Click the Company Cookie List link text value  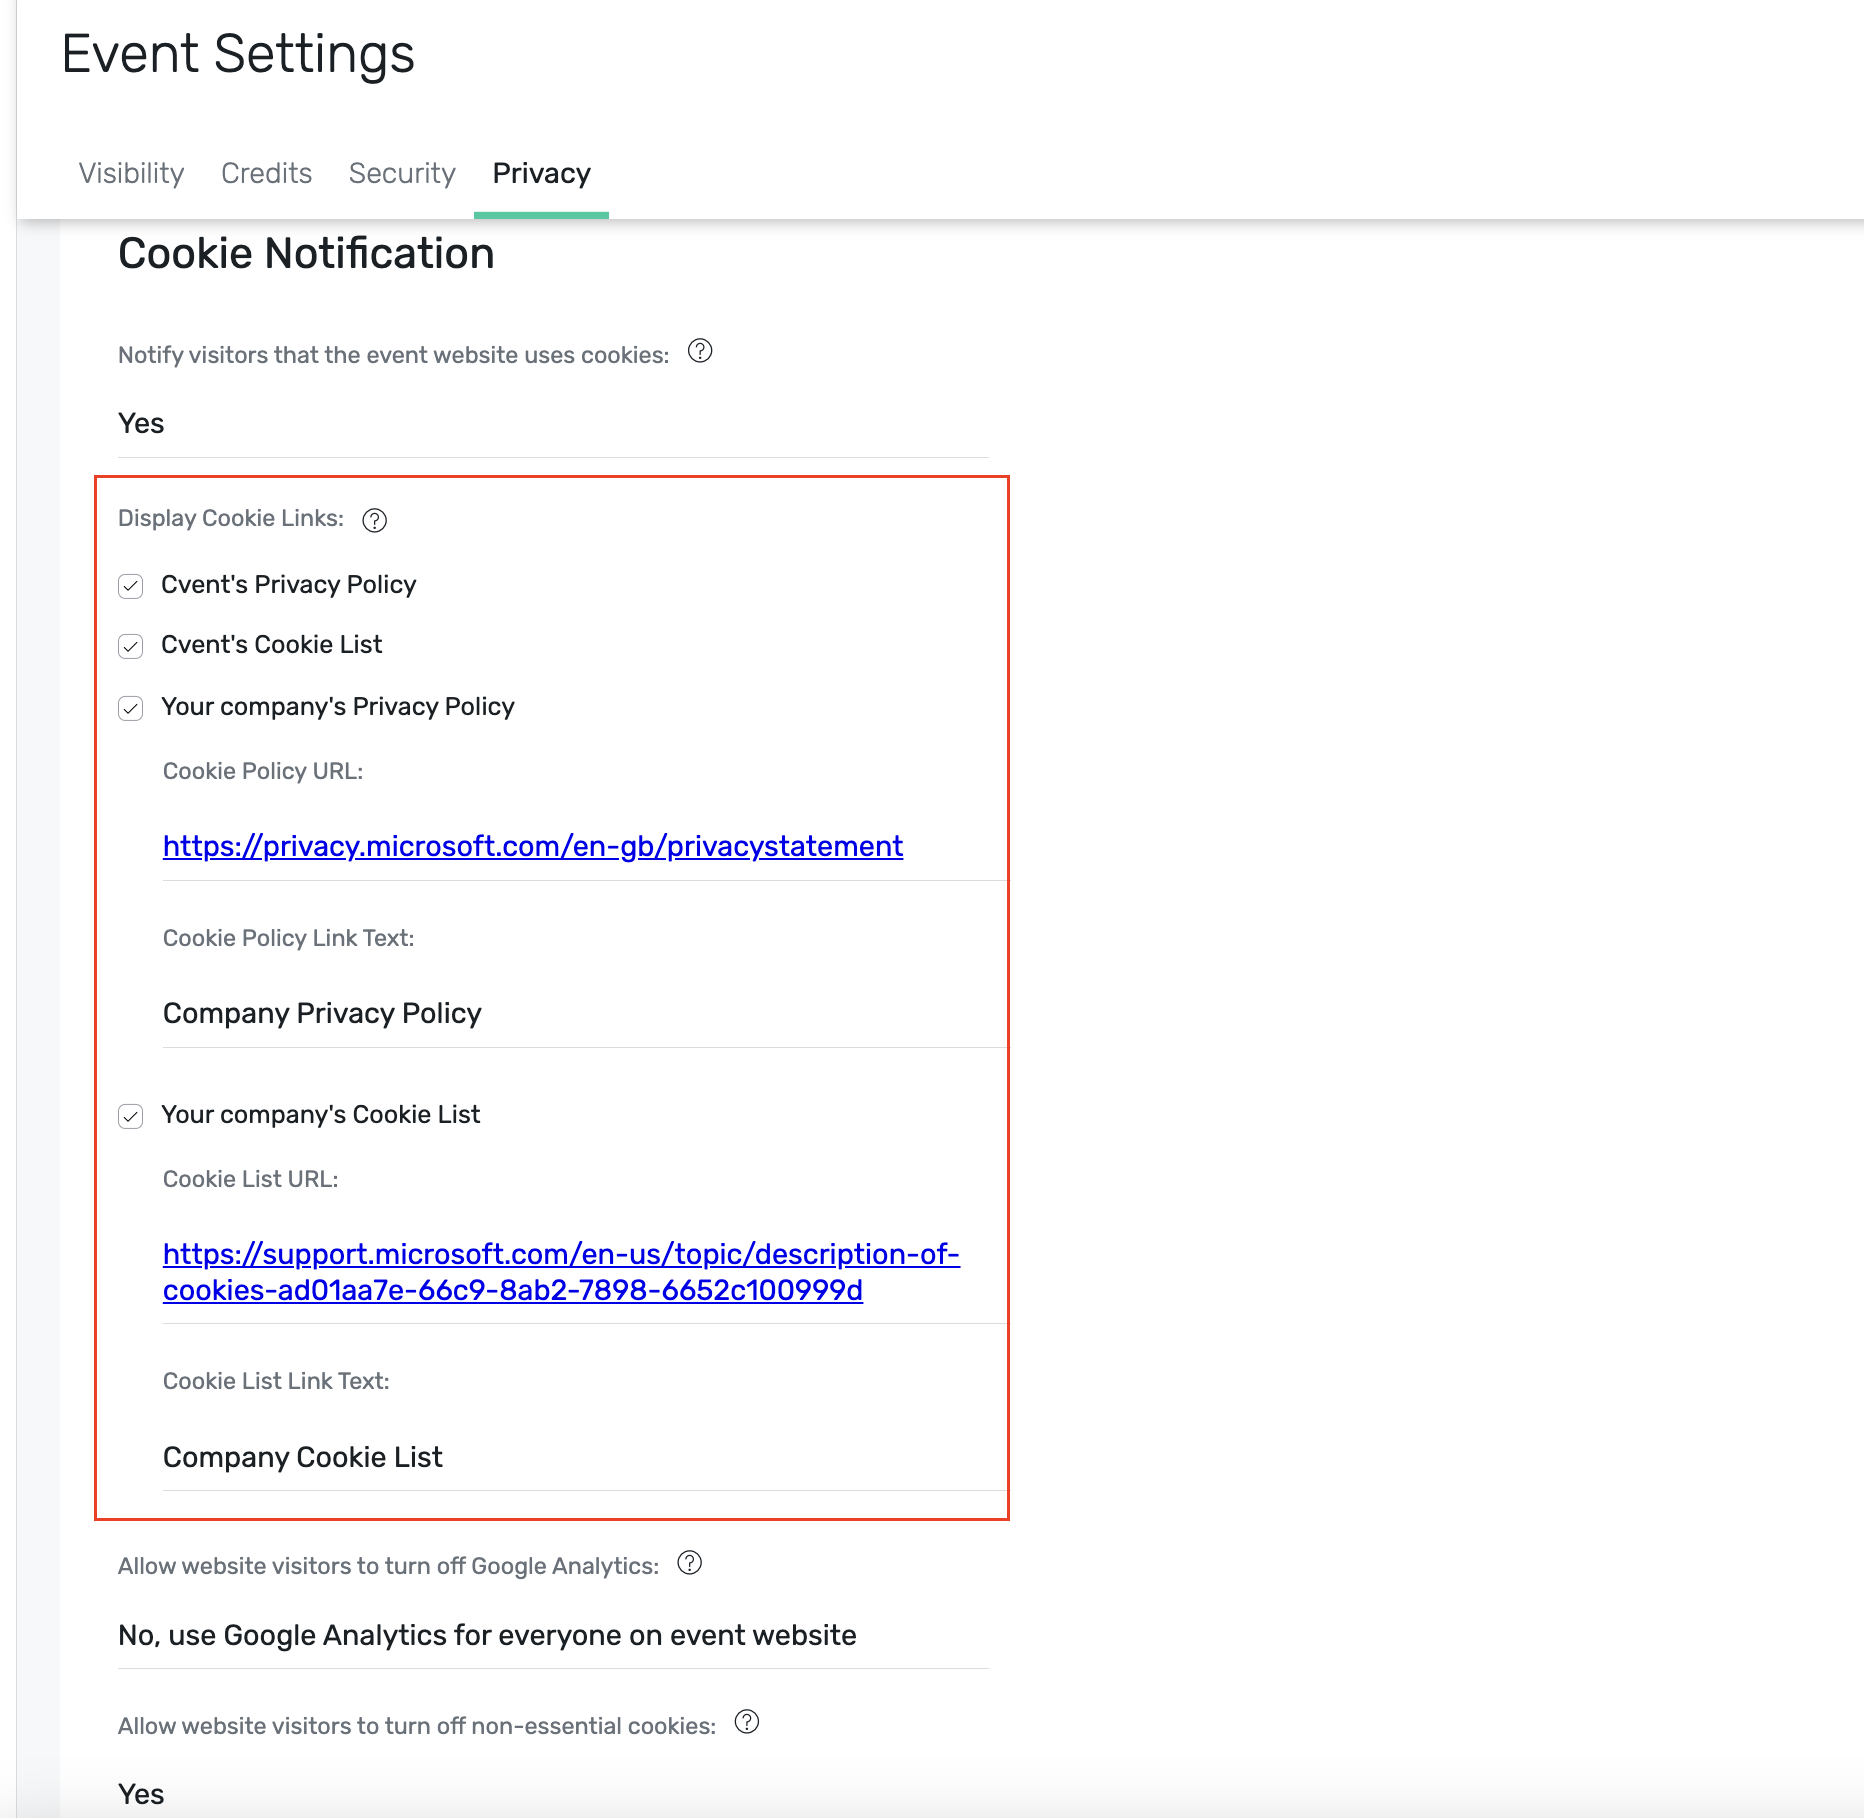pyautogui.click(x=303, y=1457)
